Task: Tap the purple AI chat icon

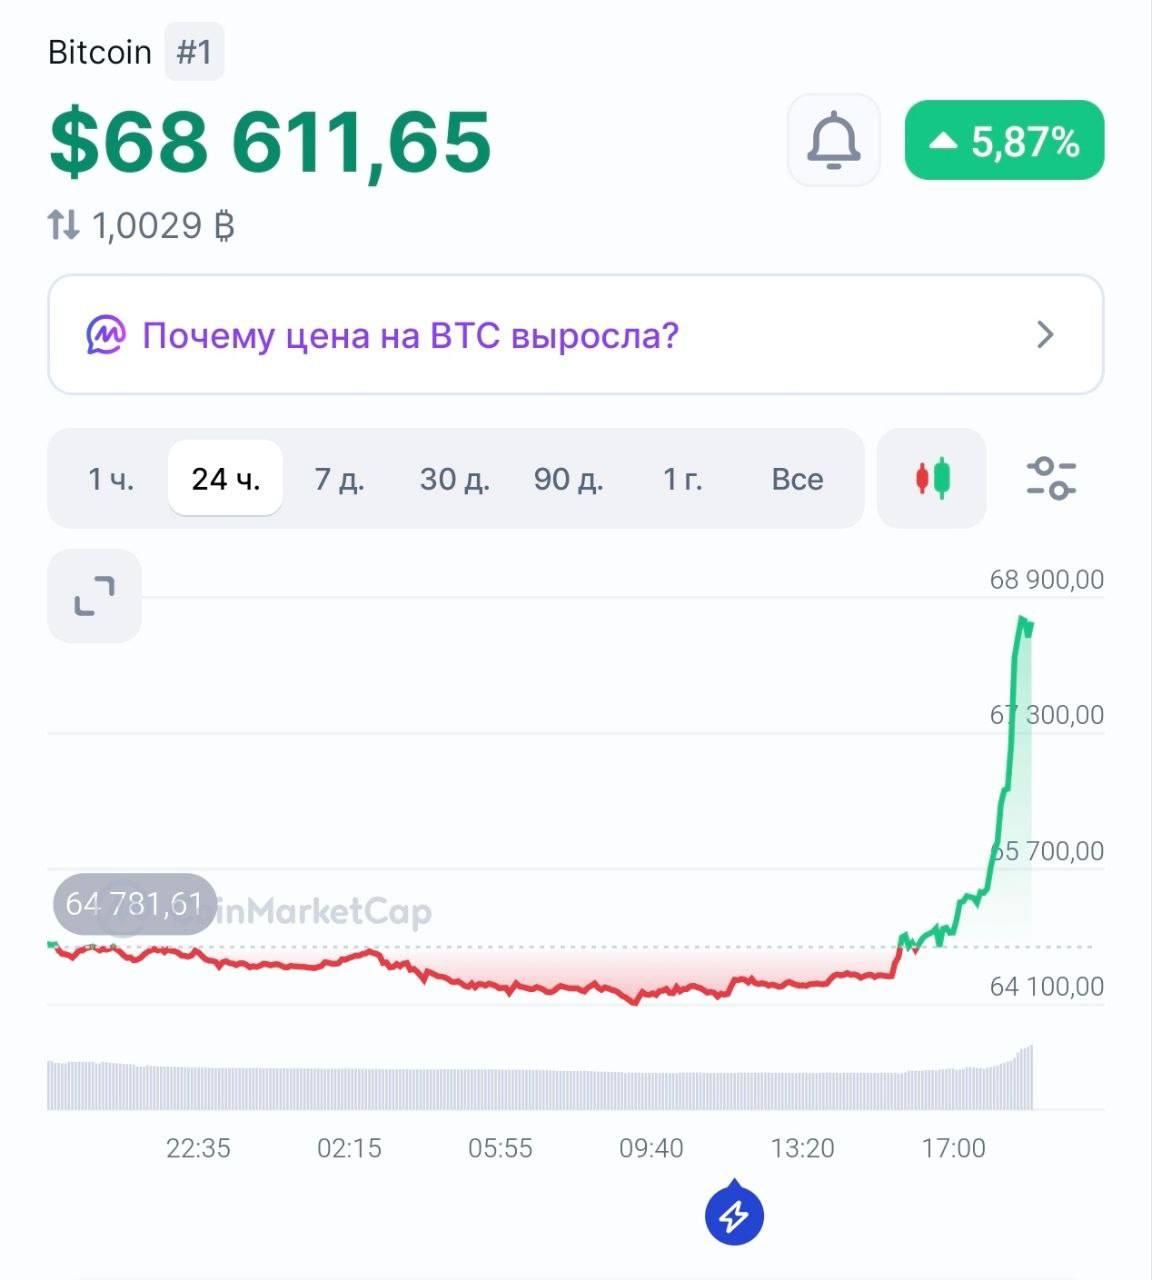Action: (105, 335)
